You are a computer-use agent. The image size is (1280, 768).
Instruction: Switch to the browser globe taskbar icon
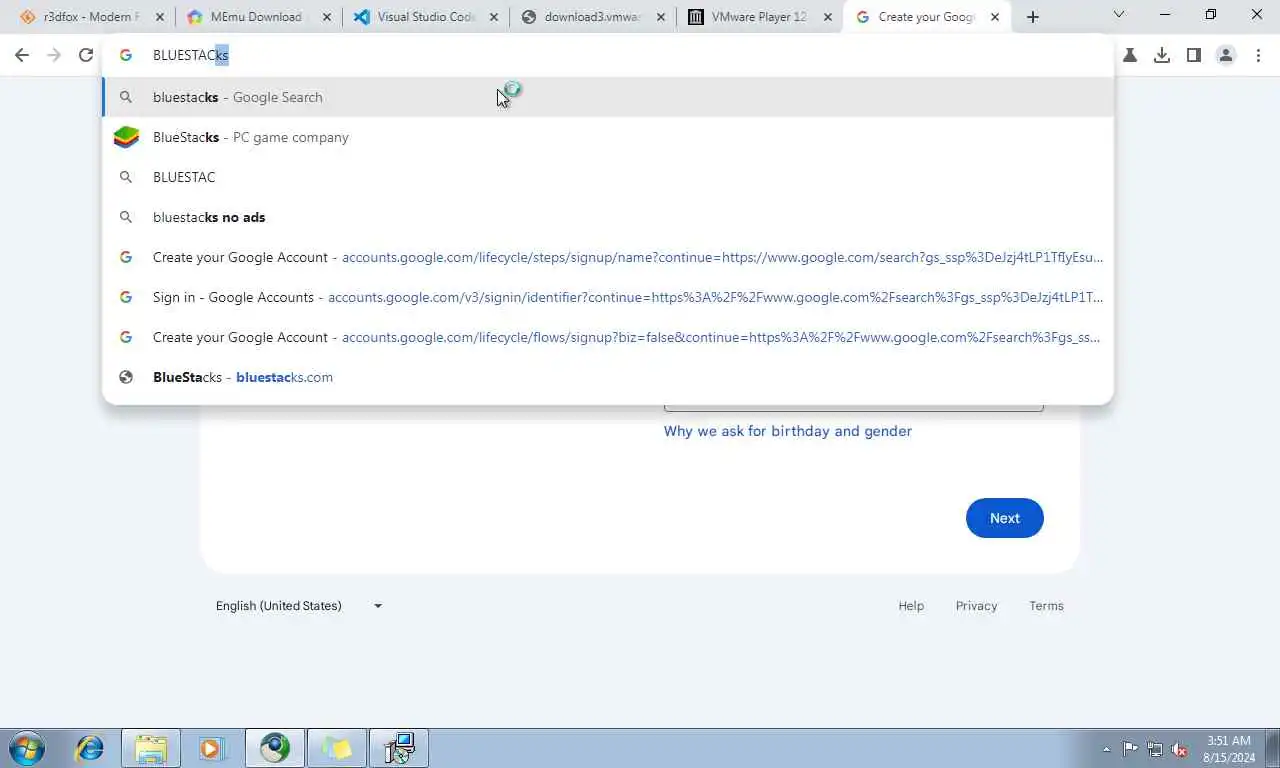[275, 748]
